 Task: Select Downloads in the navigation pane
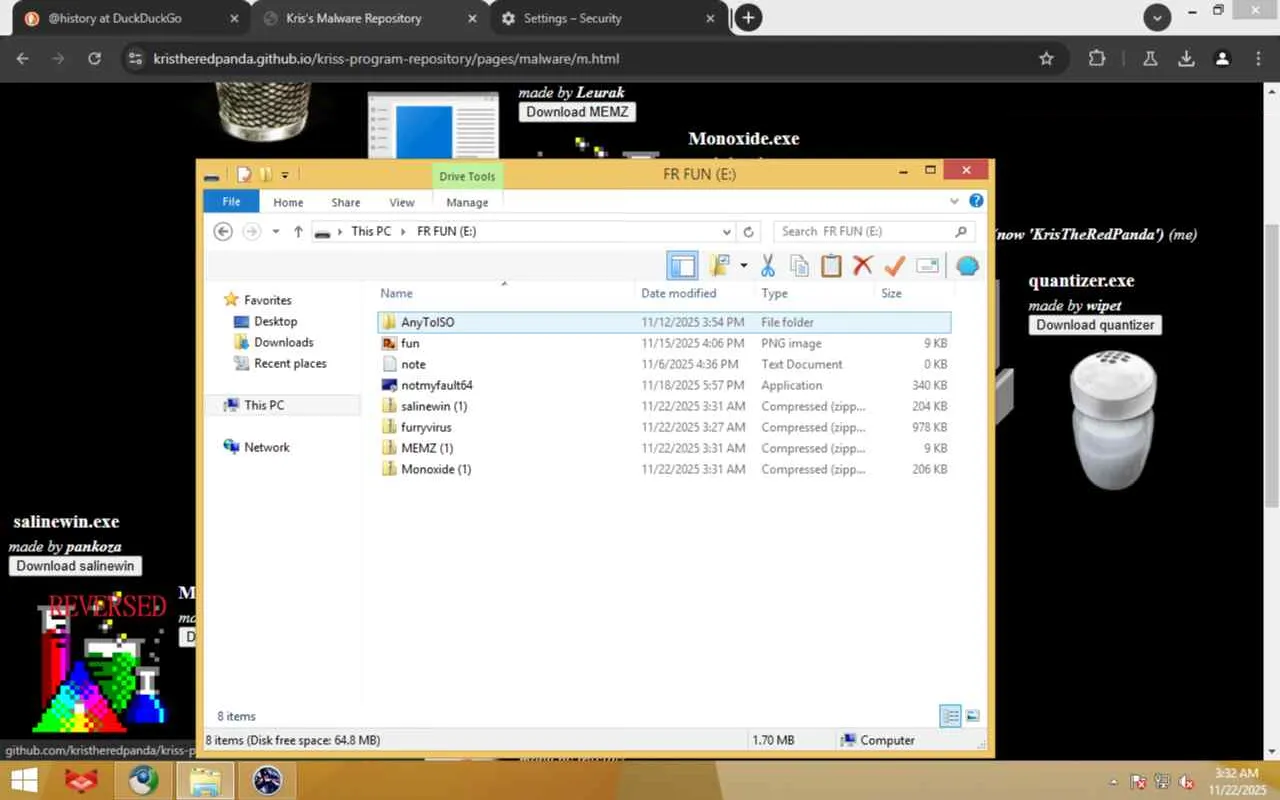283,342
